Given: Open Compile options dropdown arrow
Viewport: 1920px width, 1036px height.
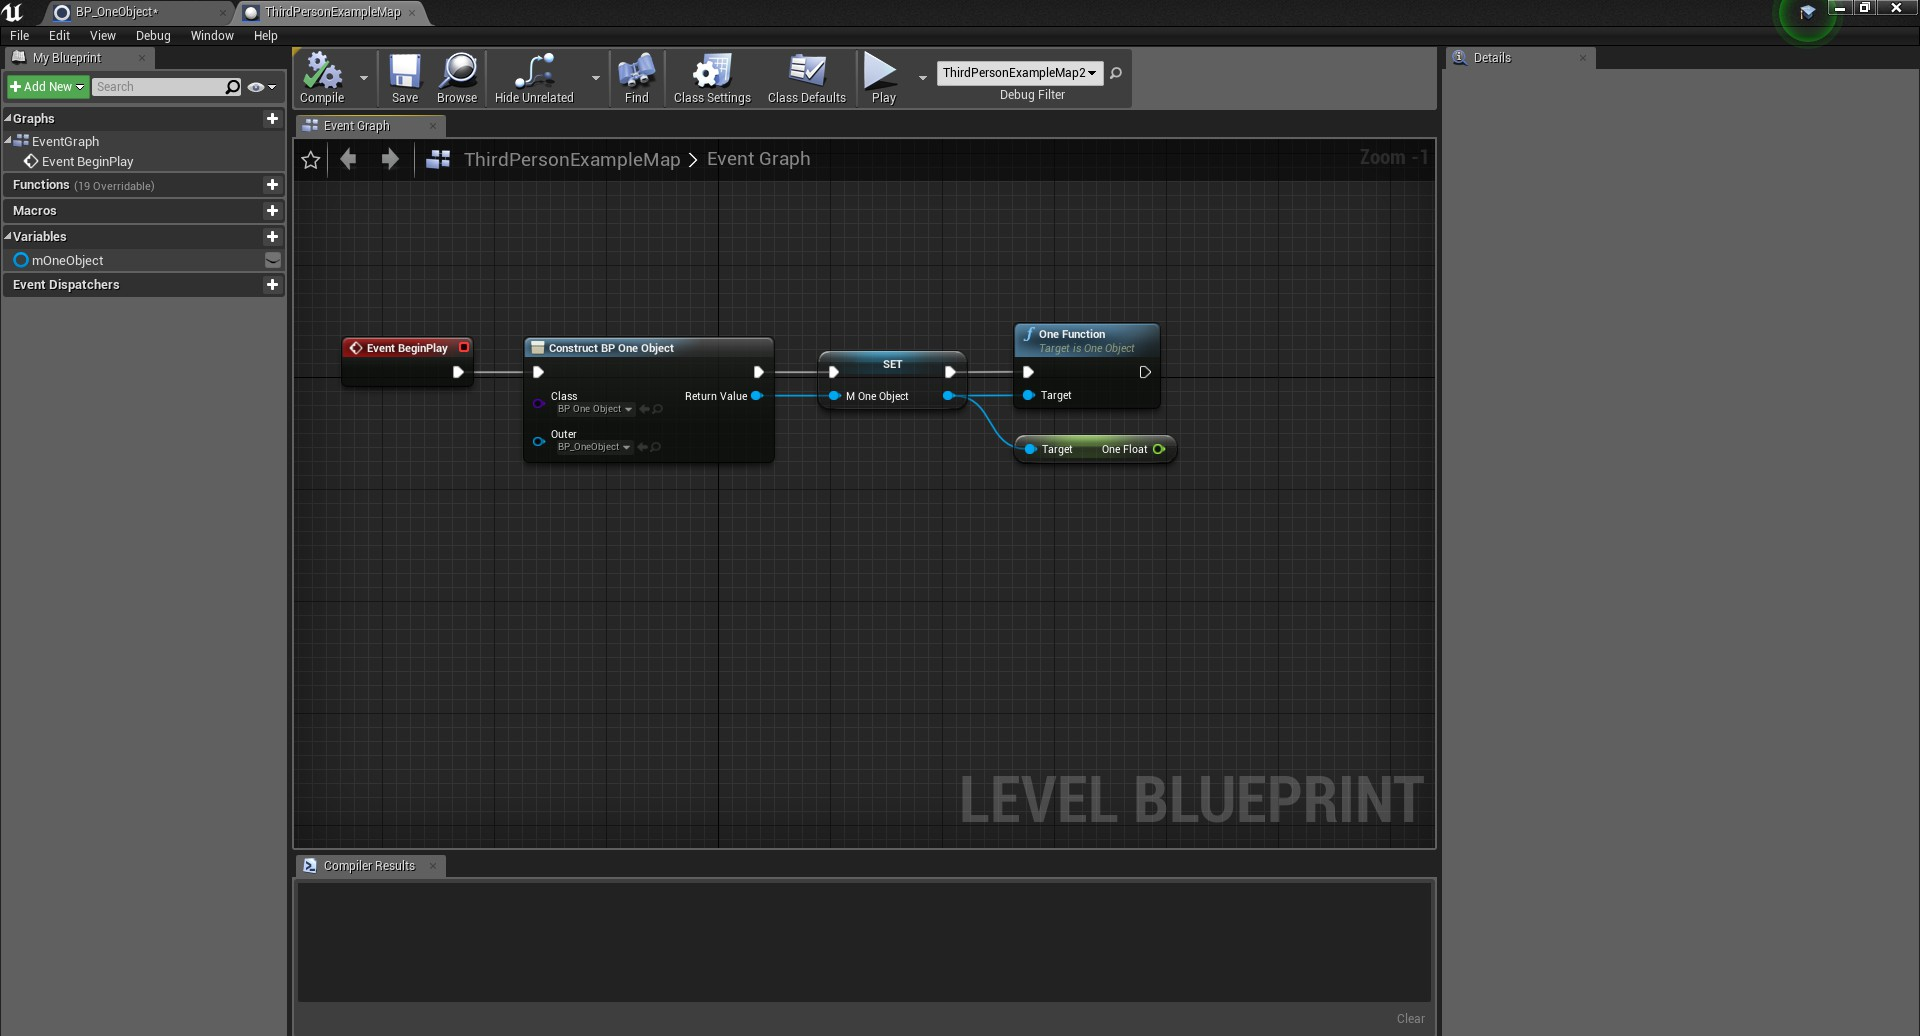Looking at the screenshot, I should 364,78.
